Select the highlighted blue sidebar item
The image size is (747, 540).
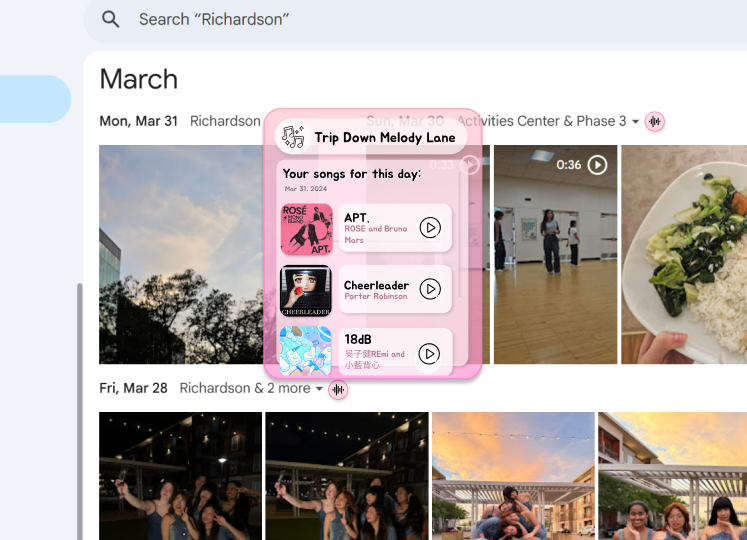coord(33,99)
